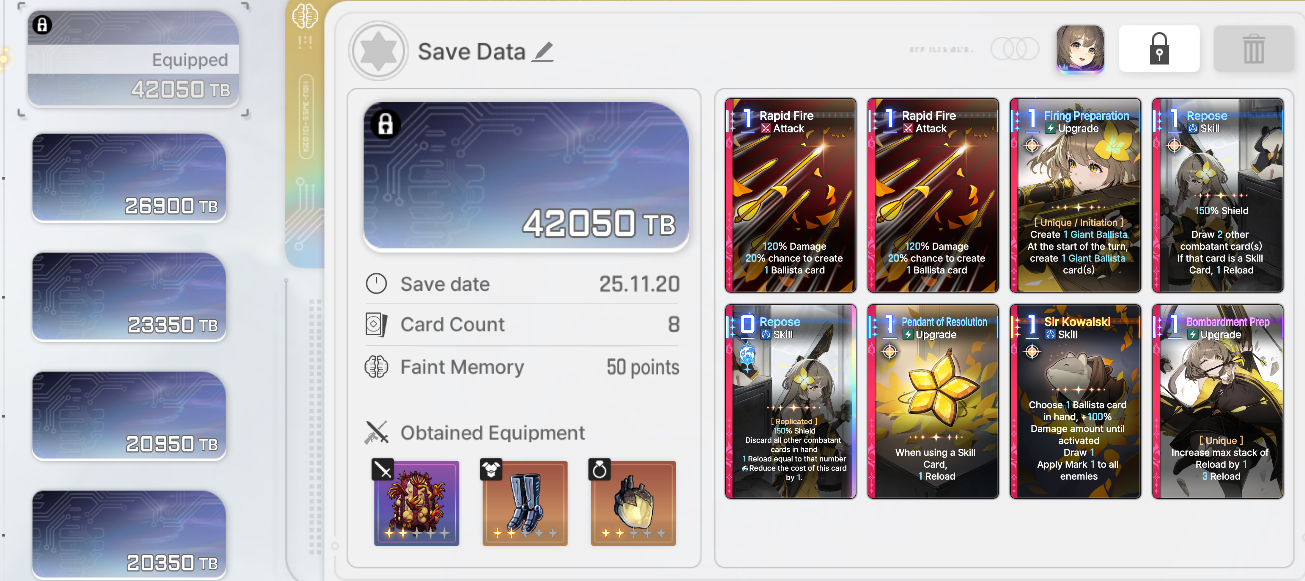Viewport: 1305px width, 581px height.
Task: Click the pencil edit icon beside Save Data
Action: [542, 52]
